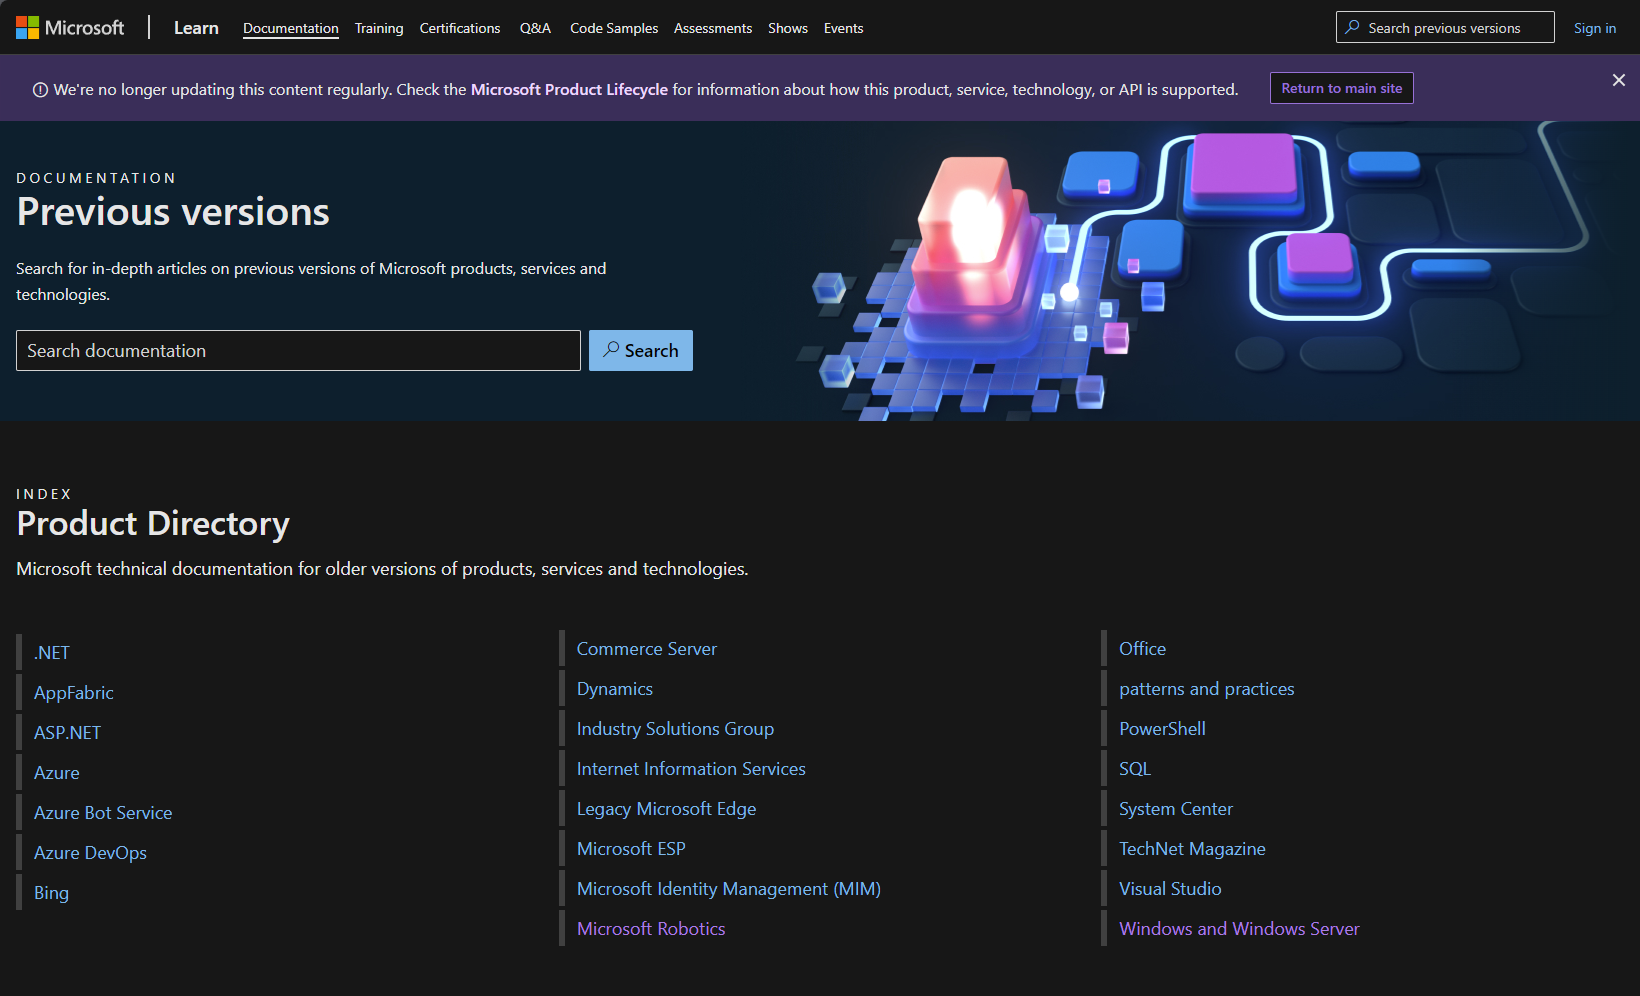Open the Internet Information Services link
The width and height of the screenshot is (1640, 996).
691,769
